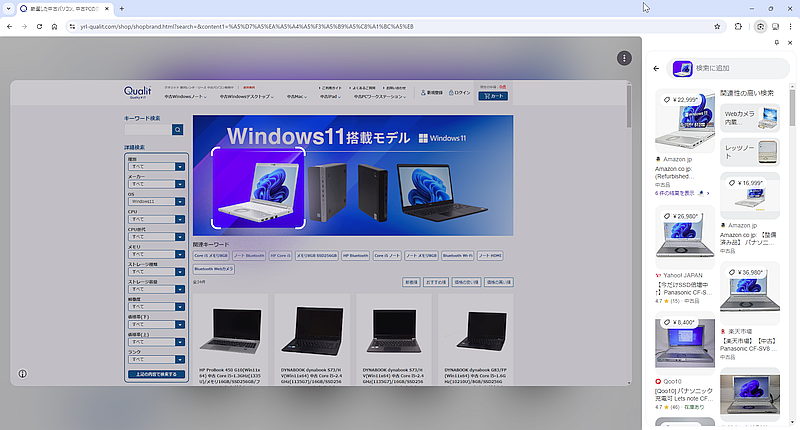Click the Core i5 メモリ8GB keyword tag
800x430 pixels.
211,256
